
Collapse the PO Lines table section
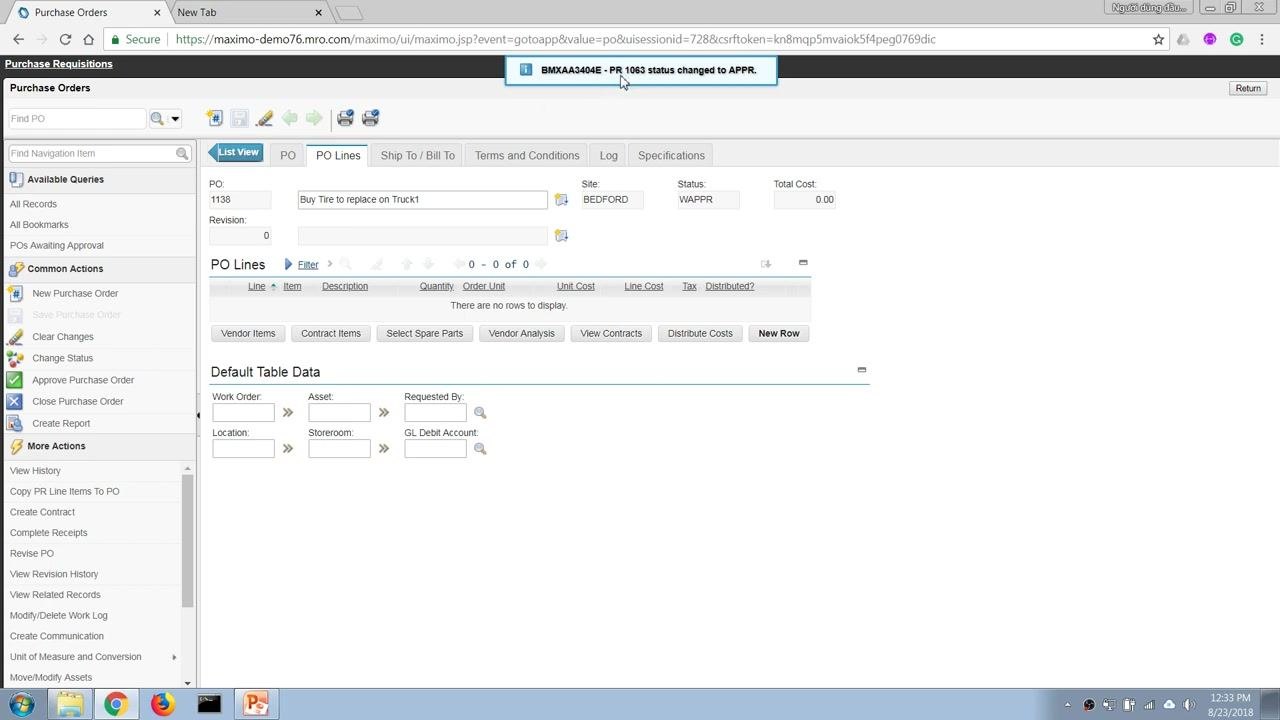803,263
